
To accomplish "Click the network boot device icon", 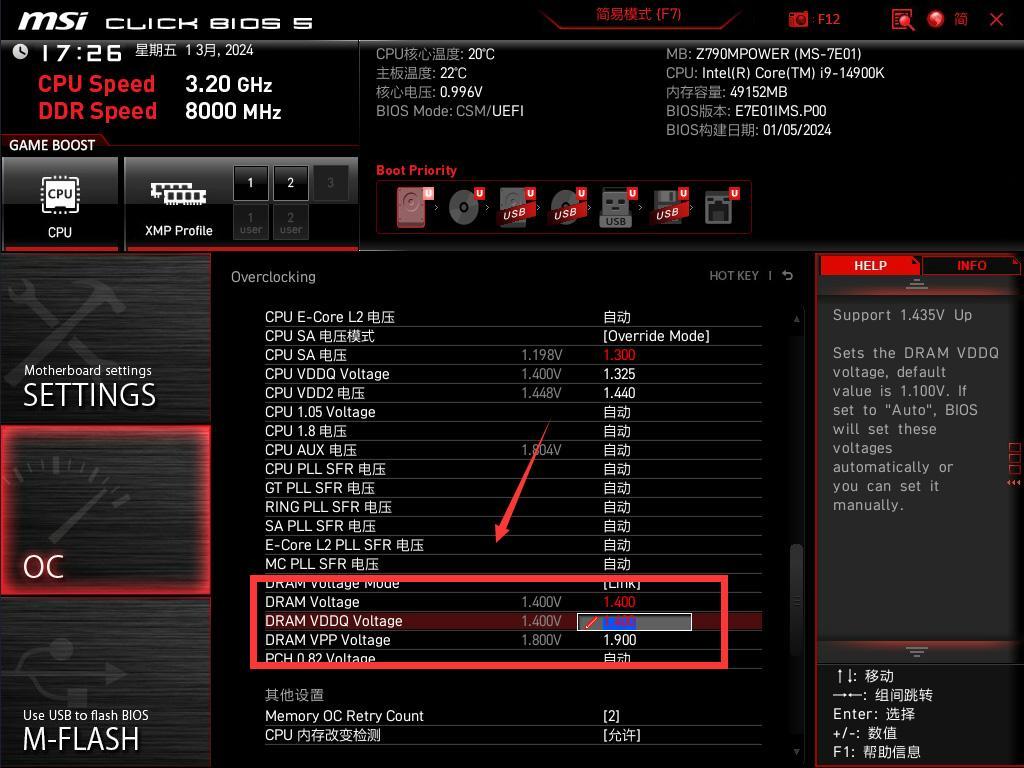I will tap(719, 207).
